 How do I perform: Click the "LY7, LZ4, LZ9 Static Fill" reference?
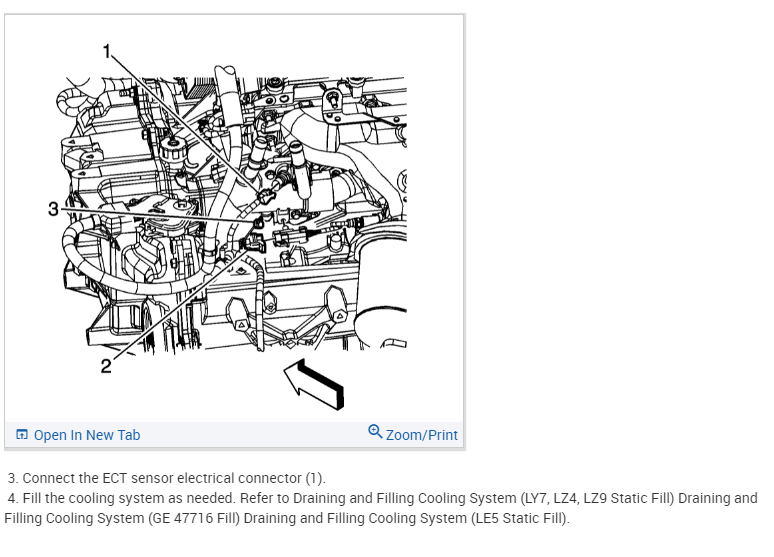point(598,498)
